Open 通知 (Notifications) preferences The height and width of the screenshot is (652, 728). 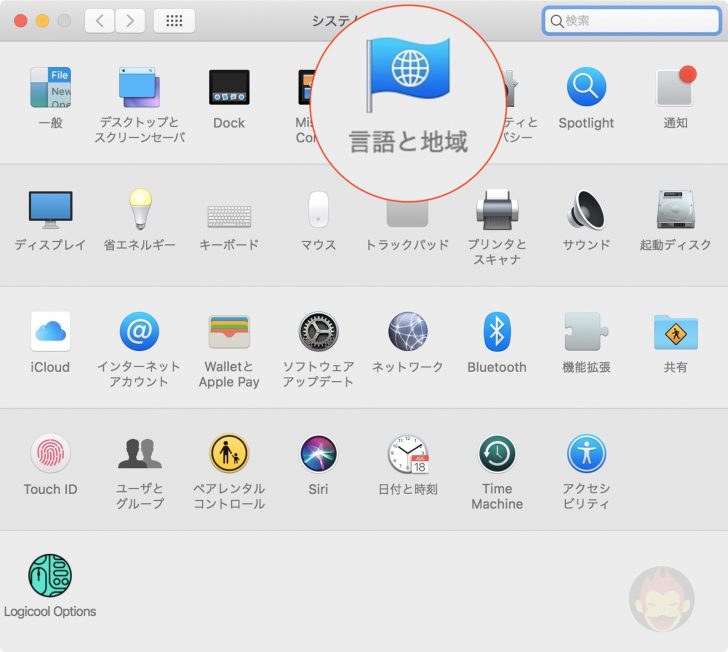676,87
